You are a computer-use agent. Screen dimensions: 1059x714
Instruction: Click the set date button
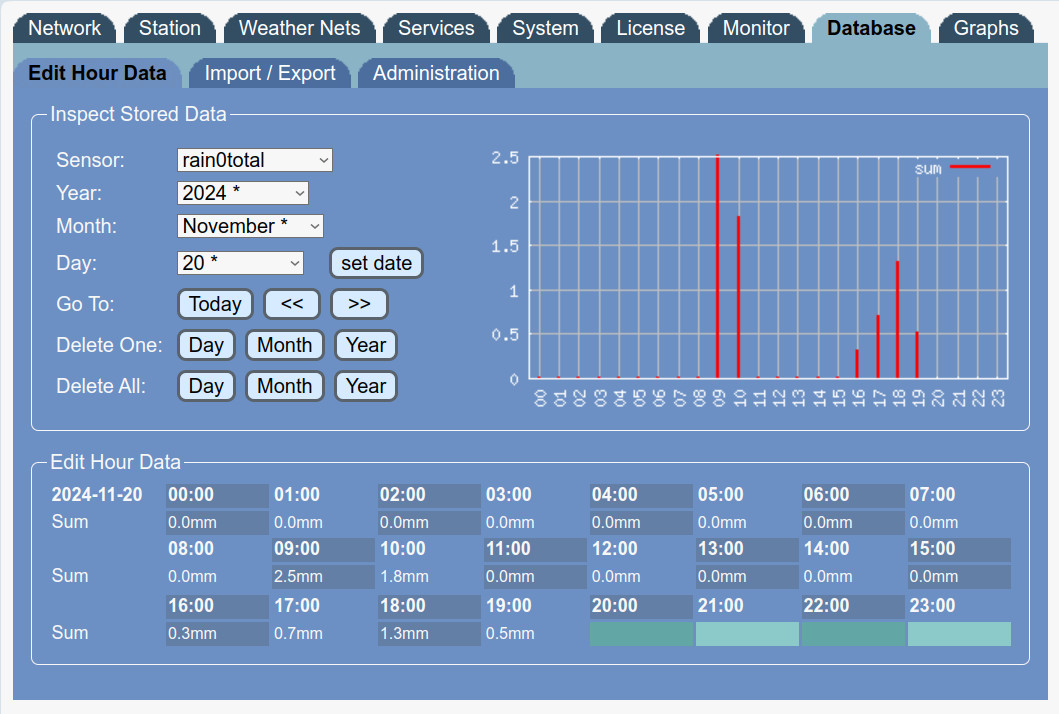[x=376, y=263]
